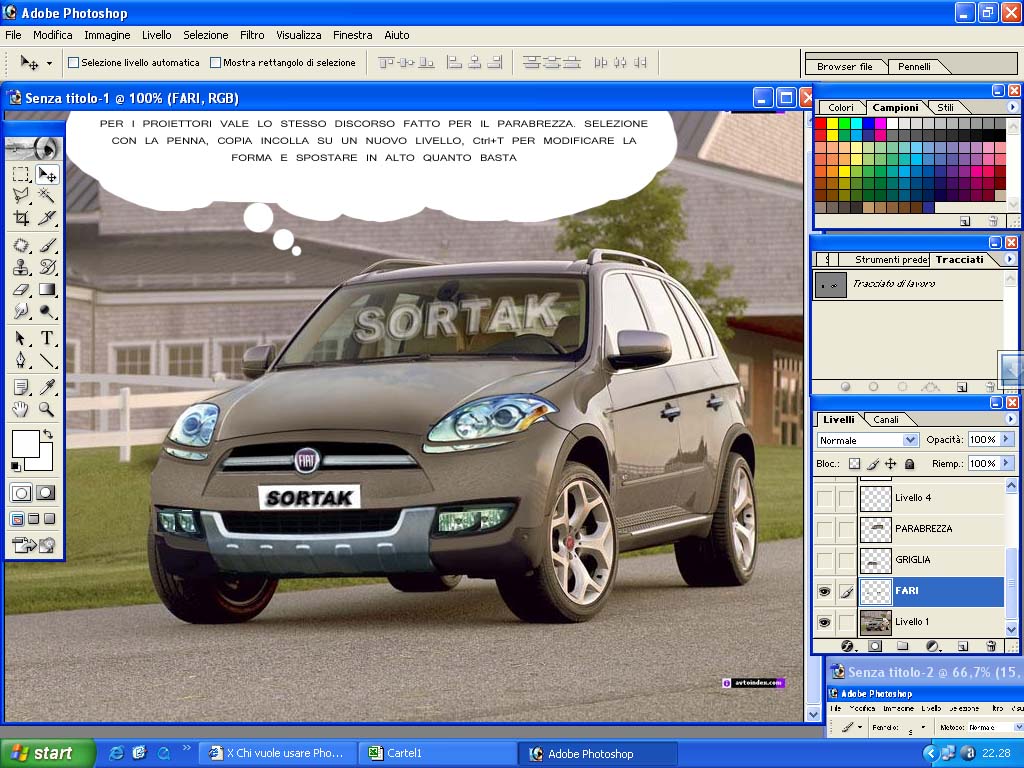Pick the Magic Wand tool
The width and height of the screenshot is (1024, 768).
pyautogui.click(x=47, y=195)
